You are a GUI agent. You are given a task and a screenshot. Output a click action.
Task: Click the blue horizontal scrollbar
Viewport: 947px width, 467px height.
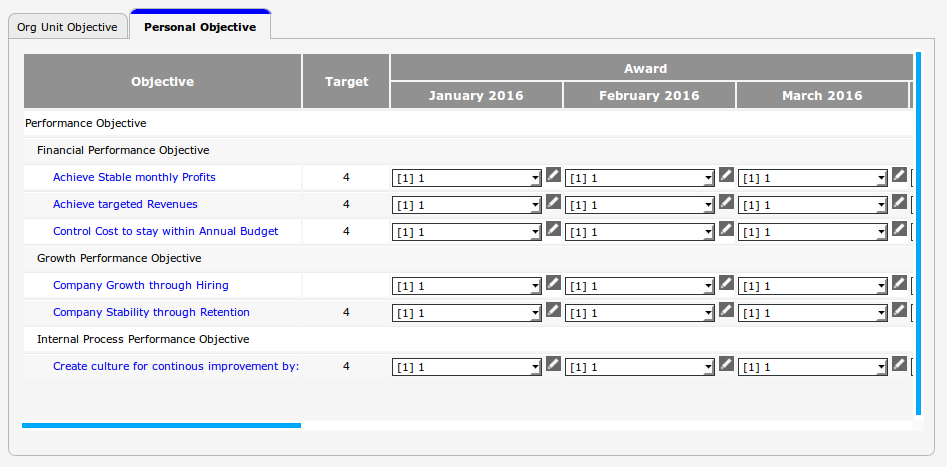coord(160,426)
